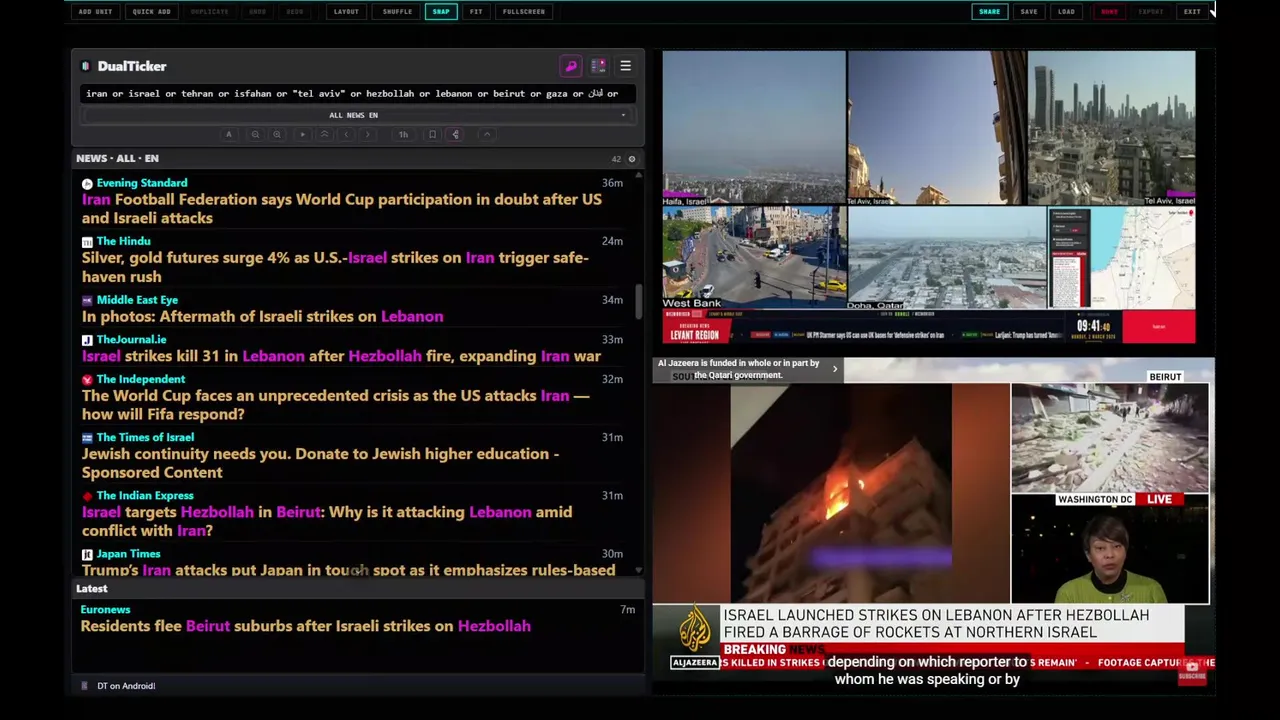The image size is (1280, 720).
Task: Click The Times of Israel source icon
Action: coord(87,437)
